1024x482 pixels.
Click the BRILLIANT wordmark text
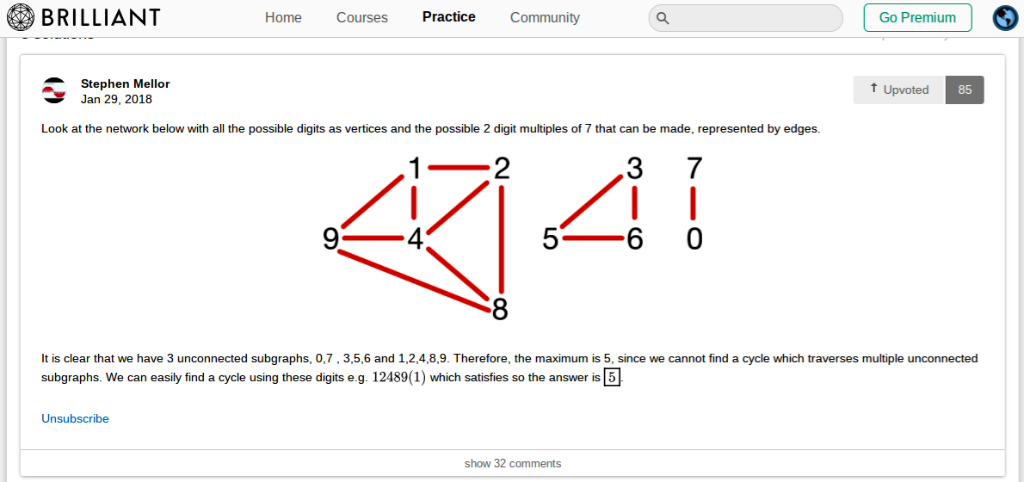click(x=98, y=18)
